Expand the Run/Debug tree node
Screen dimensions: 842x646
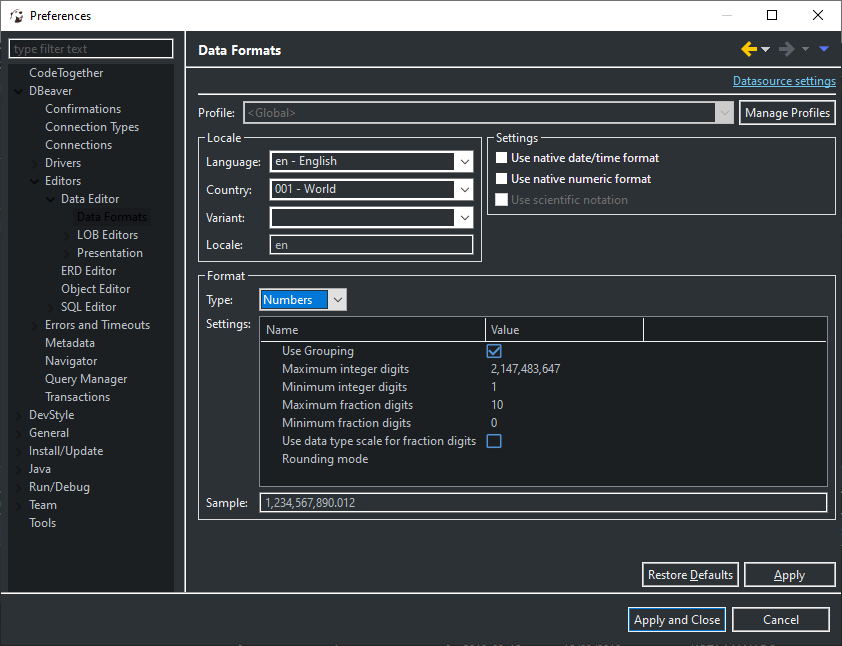pyautogui.click(x=19, y=488)
